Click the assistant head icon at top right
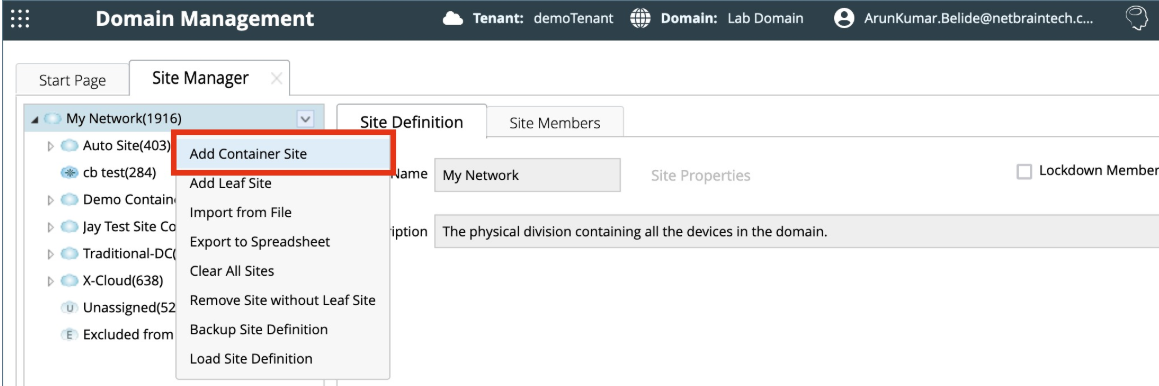 (1136, 18)
